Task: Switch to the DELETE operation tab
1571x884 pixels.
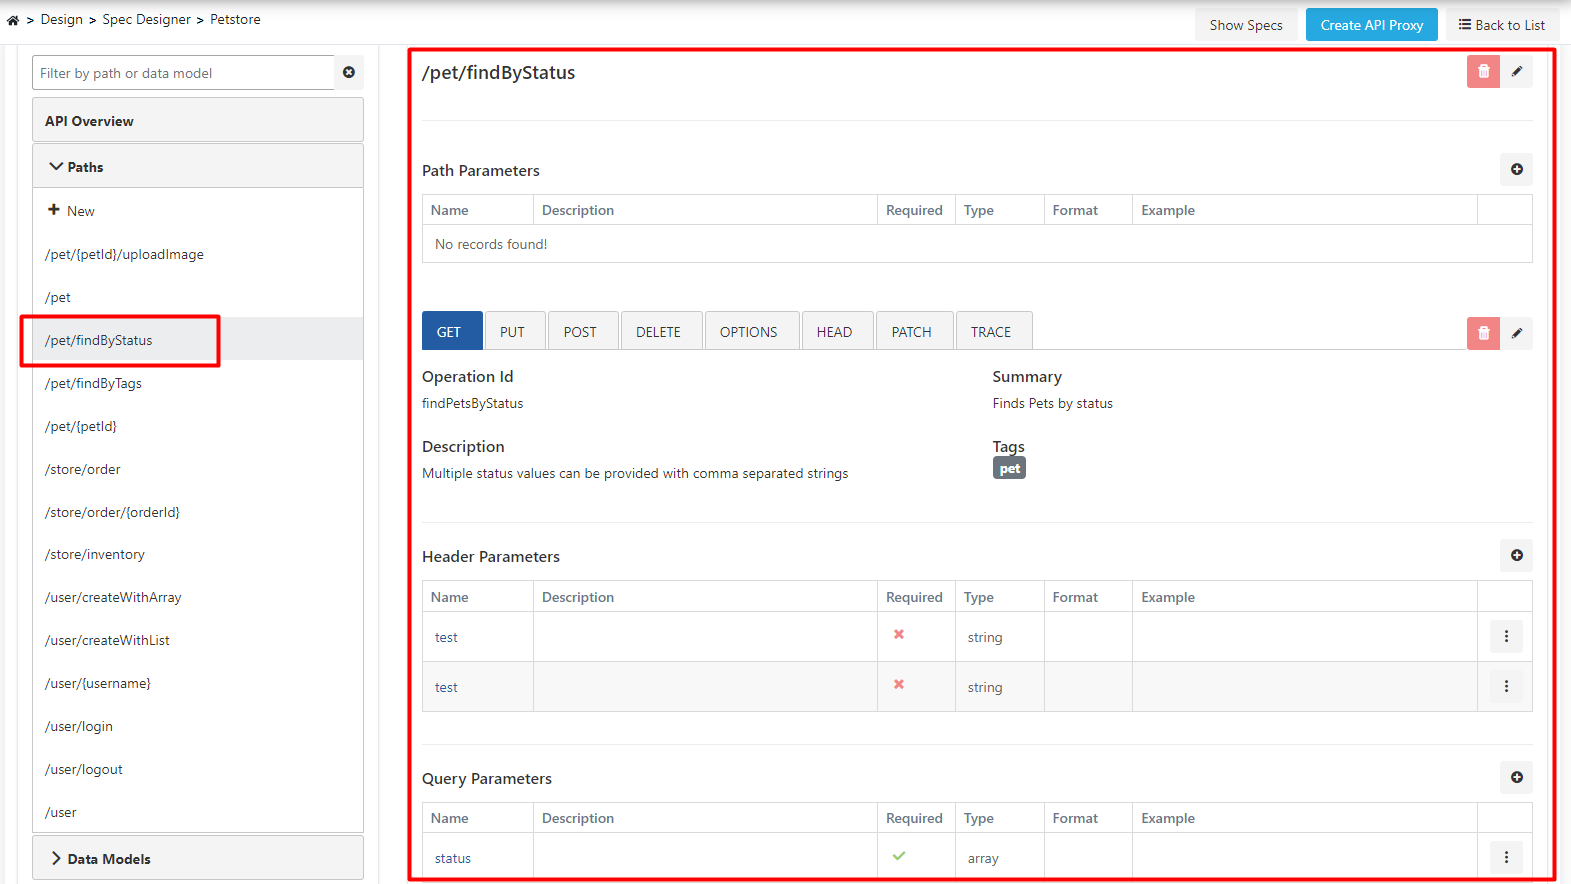Action: point(658,332)
